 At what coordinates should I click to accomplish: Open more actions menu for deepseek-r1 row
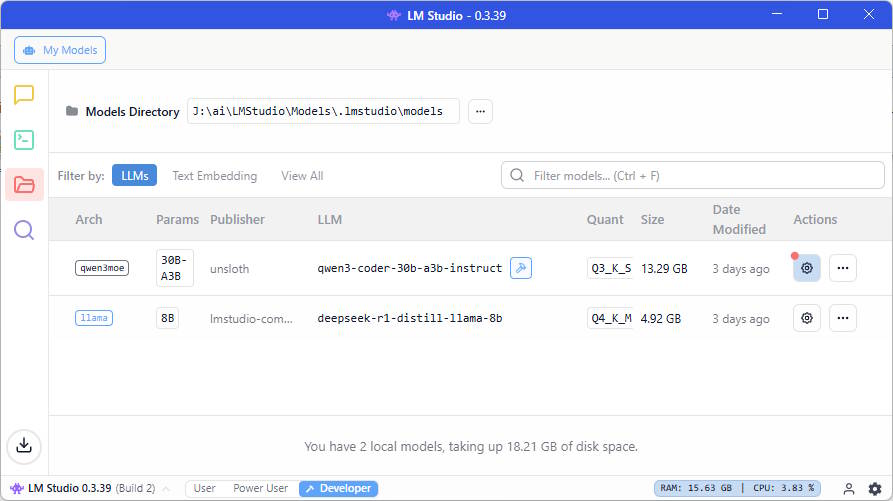[842, 318]
